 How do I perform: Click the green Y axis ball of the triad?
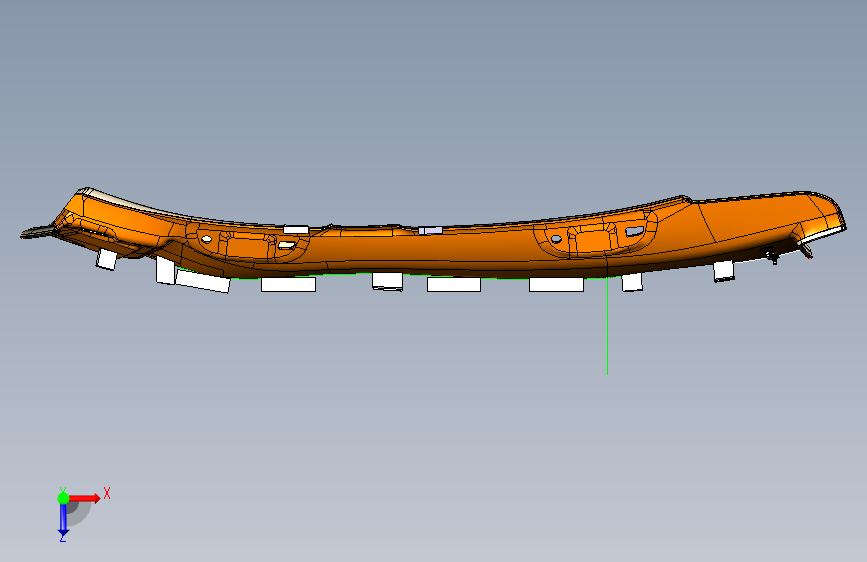pyautogui.click(x=63, y=498)
